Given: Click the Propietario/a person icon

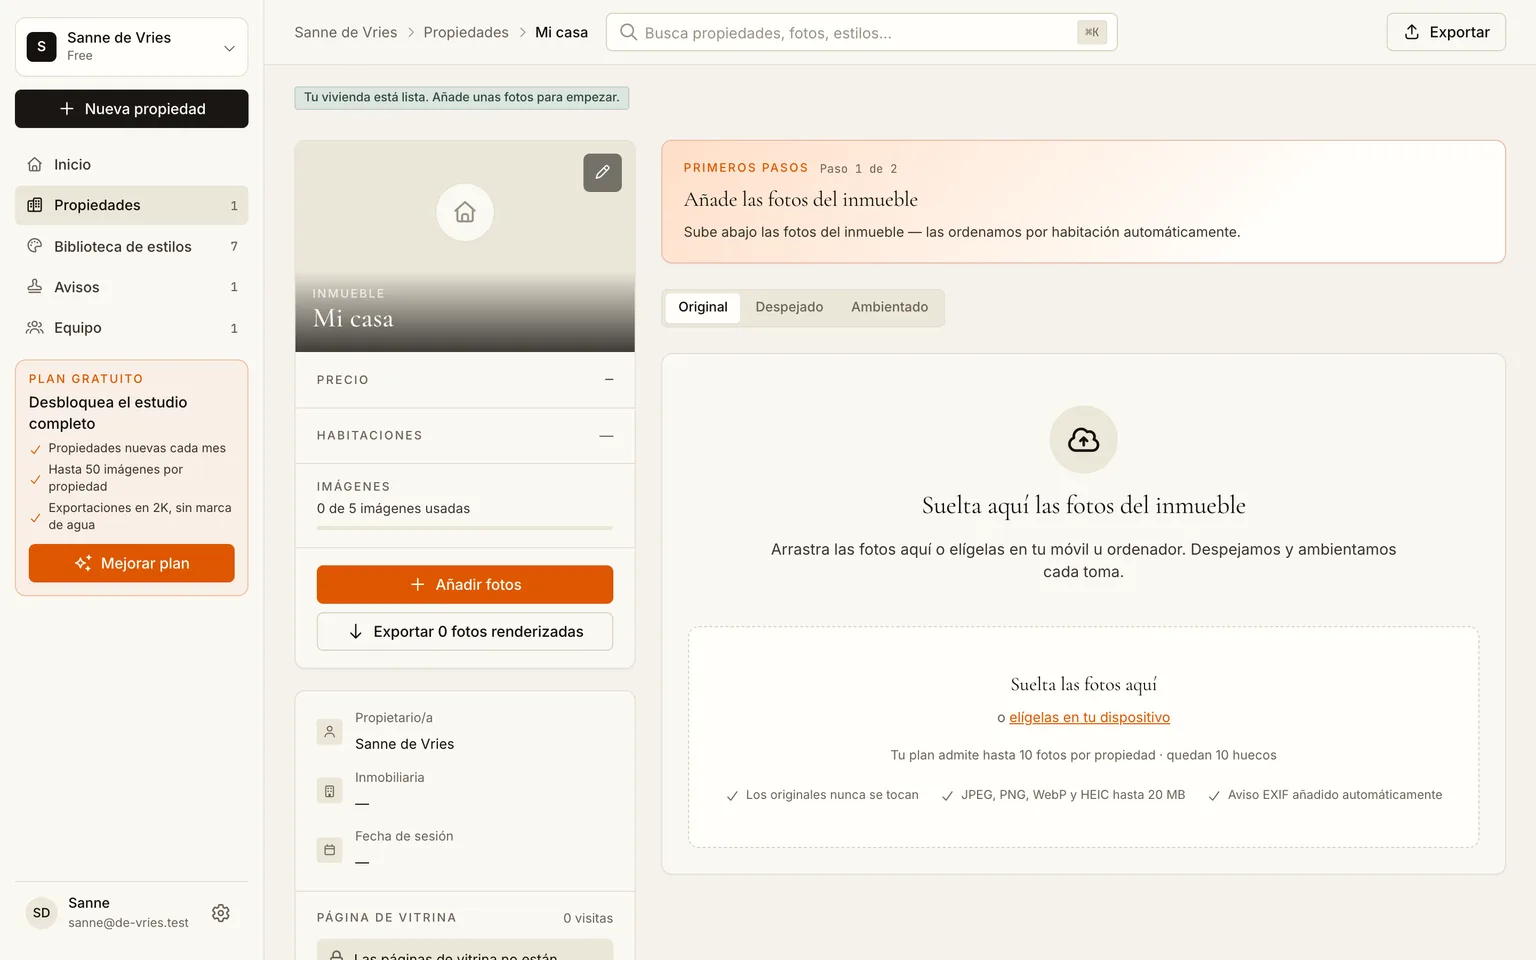Looking at the screenshot, I should click(329, 732).
